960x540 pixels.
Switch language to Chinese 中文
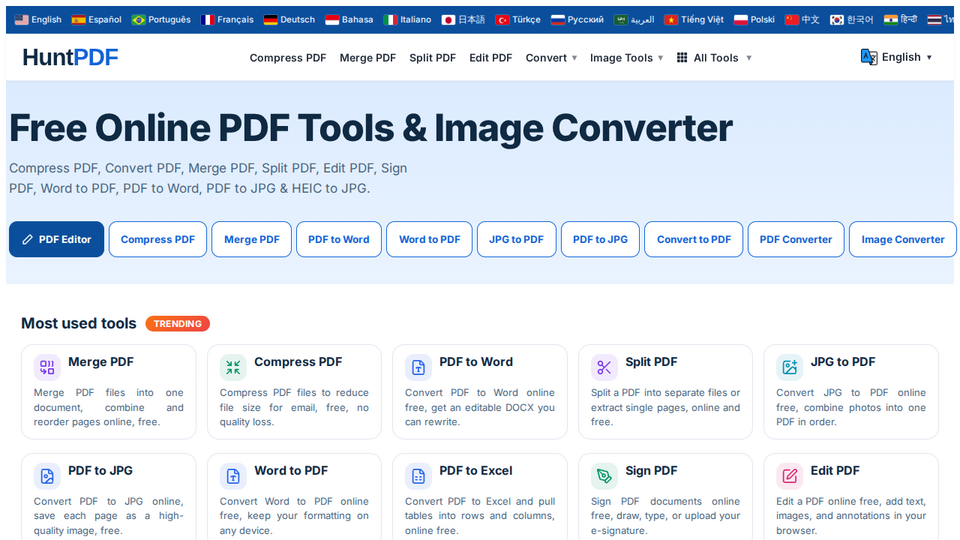802,20
